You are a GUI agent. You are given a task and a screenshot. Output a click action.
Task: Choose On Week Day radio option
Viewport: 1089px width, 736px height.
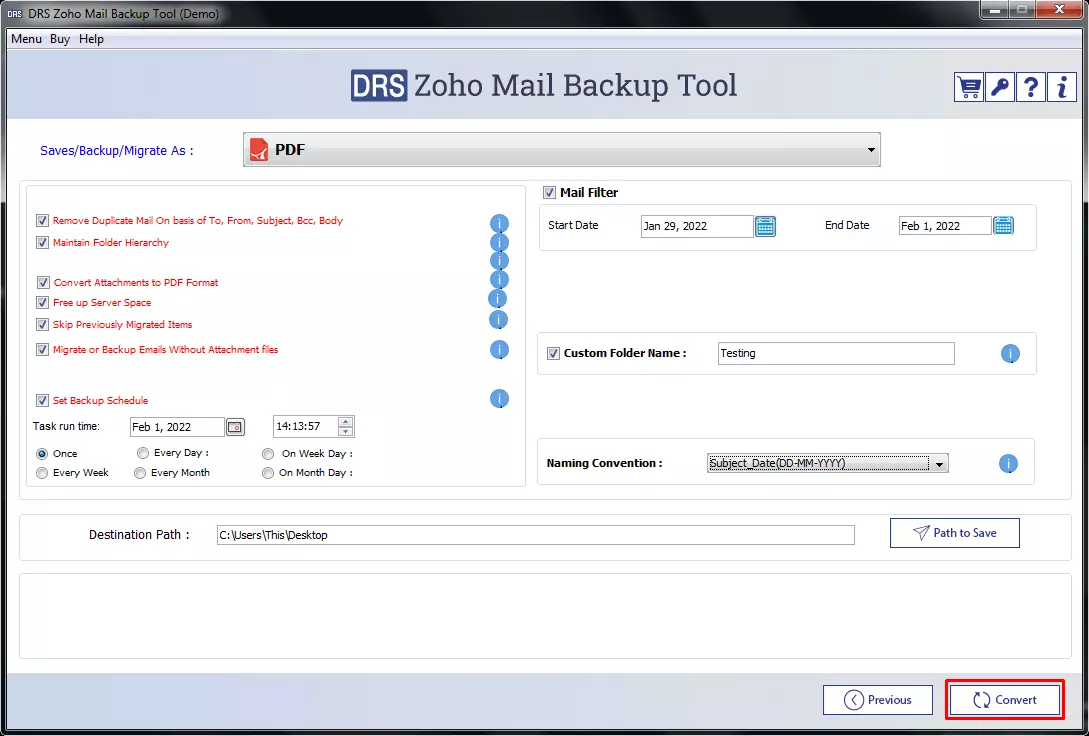[x=268, y=454]
